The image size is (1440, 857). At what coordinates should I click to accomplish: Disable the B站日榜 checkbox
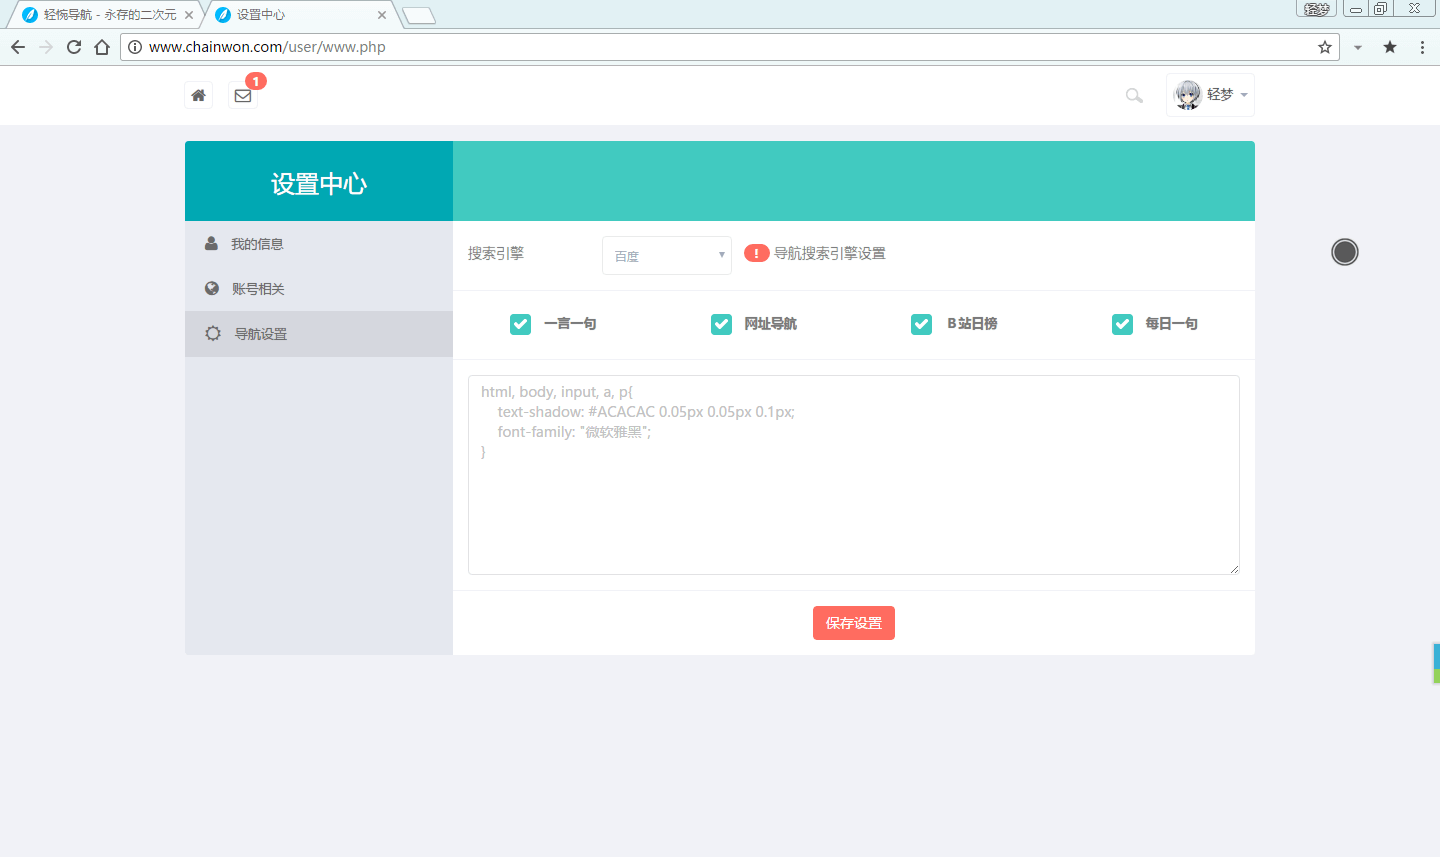click(921, 324)
